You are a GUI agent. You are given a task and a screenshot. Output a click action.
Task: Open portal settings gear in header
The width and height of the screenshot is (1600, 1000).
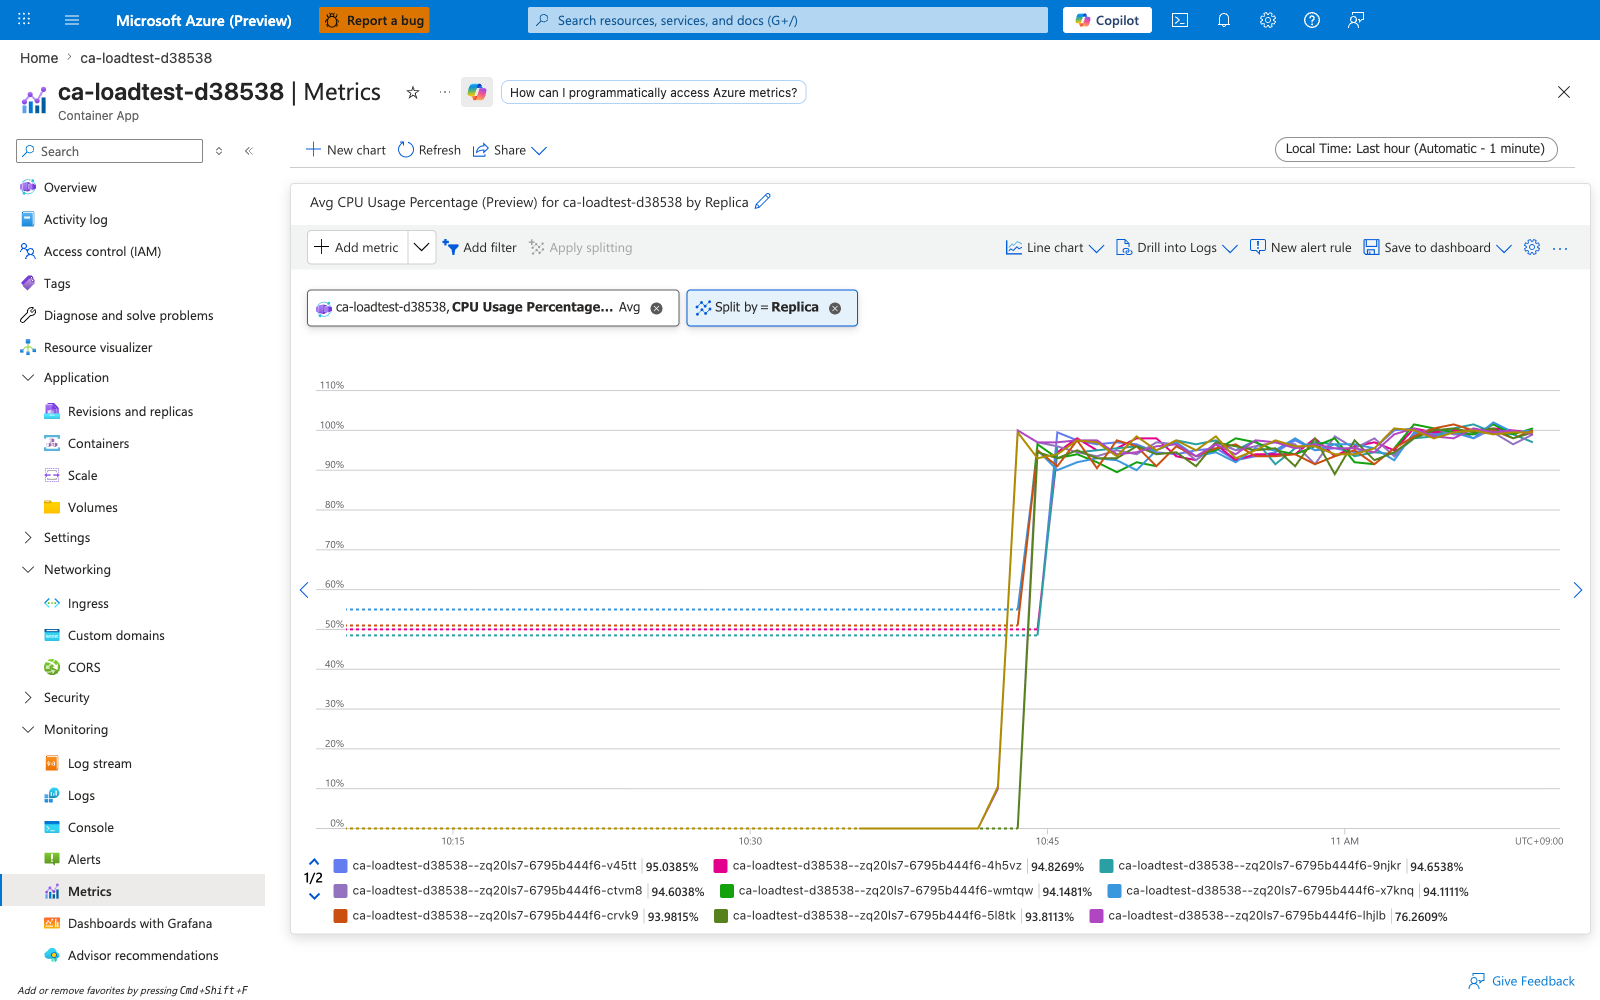[x=1268, y=20]
